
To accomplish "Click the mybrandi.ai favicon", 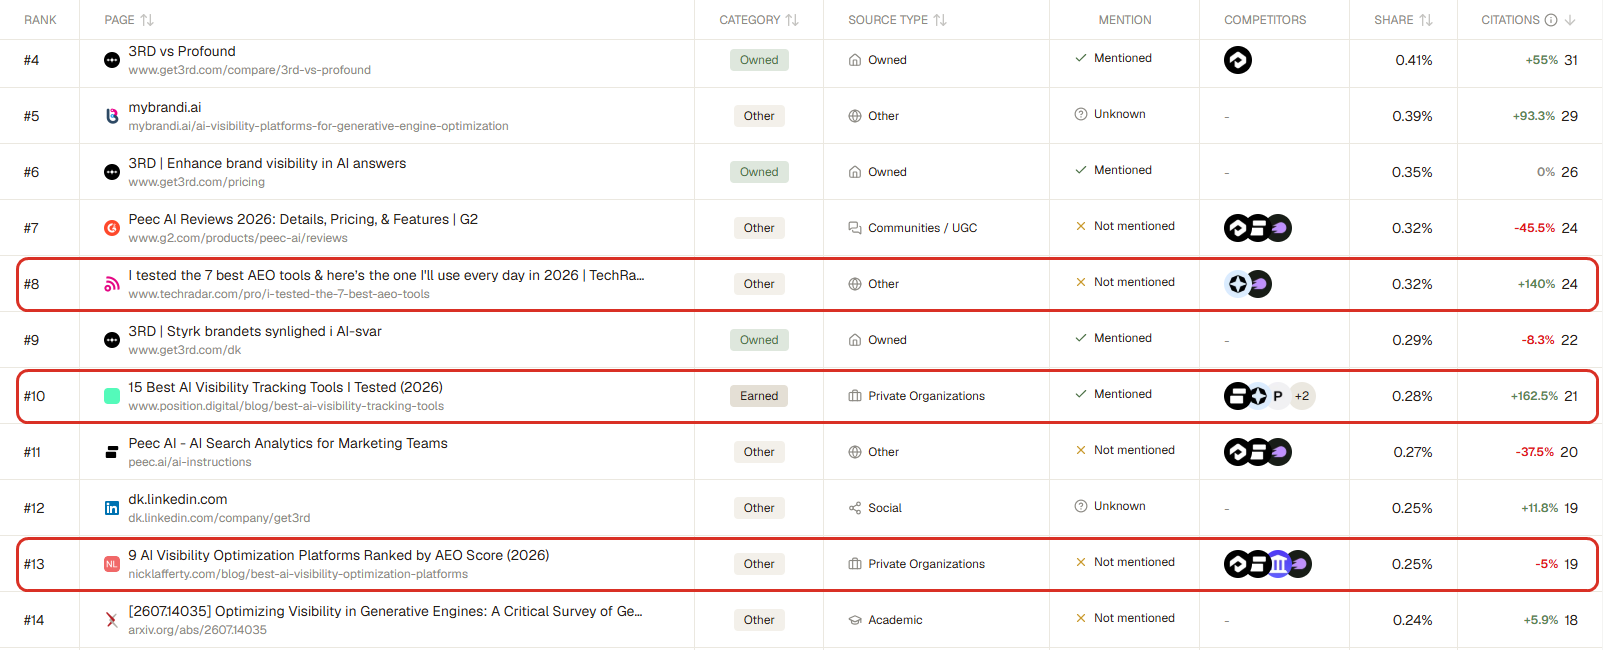I will pyautogui.click(x=112, y=116).
